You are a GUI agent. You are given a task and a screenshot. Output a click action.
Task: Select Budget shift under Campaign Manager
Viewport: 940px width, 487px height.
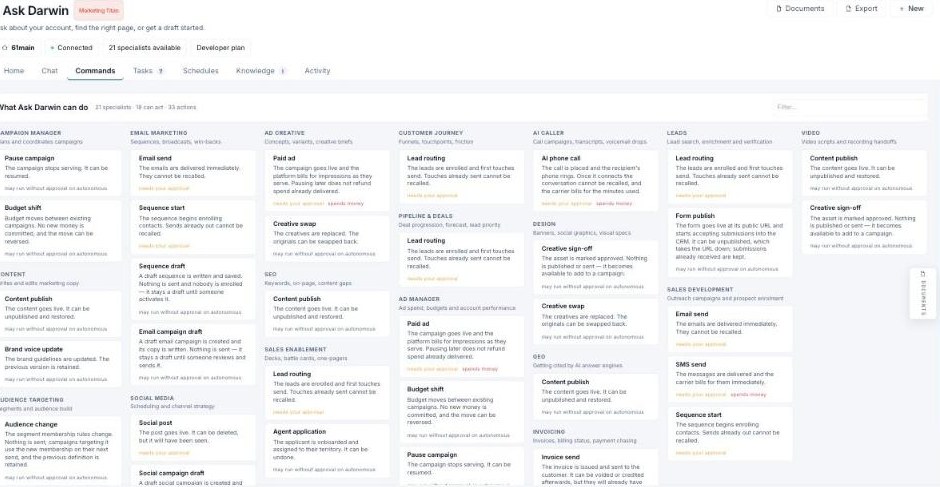click(x=59, y=231)
